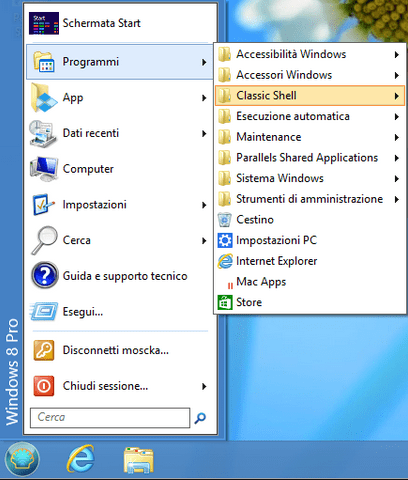408x480 pixels.
Task: Expand the Strumenti di amministrazione arrow
Action: click(396, 199)
